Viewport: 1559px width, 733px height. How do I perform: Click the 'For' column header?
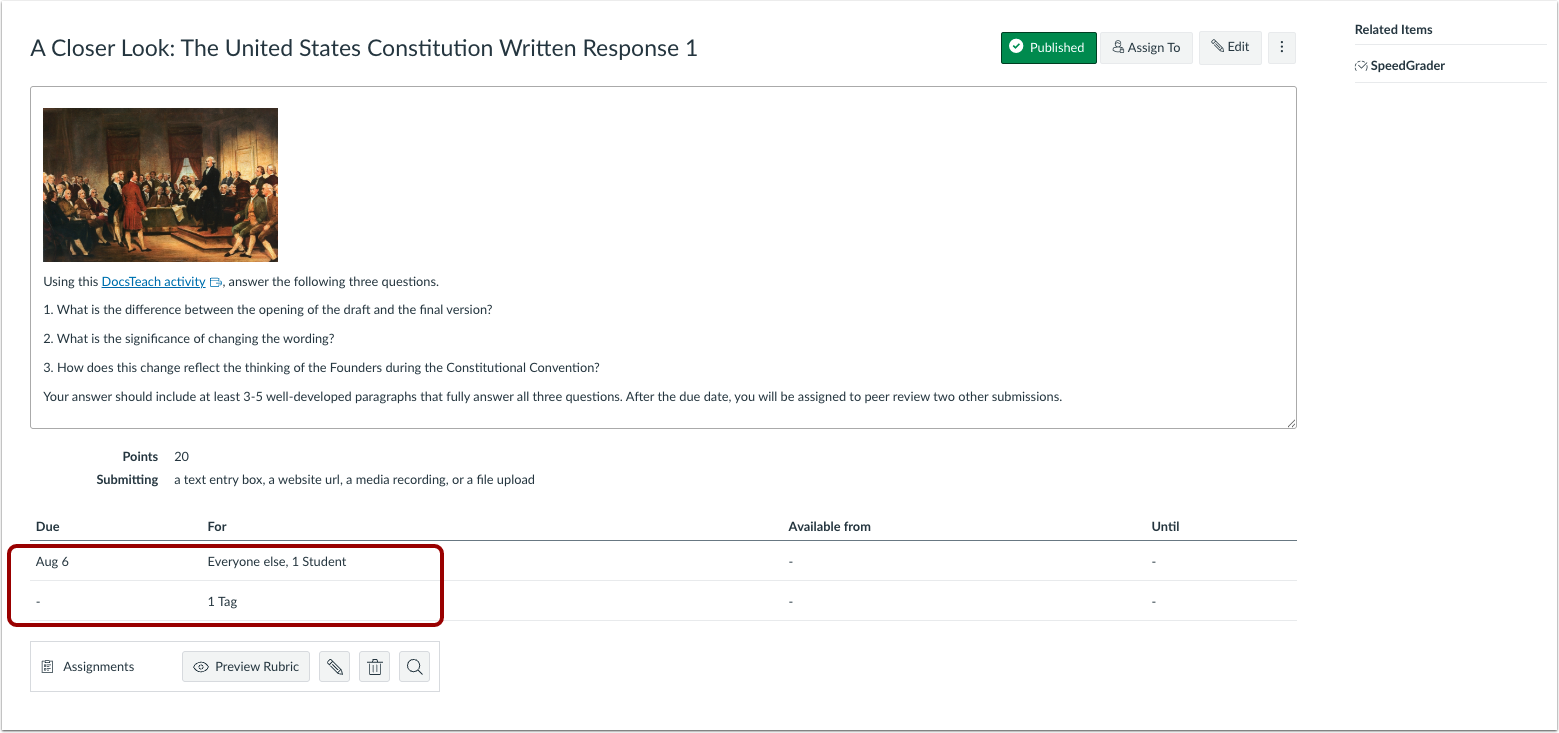pyautogui.click(x=217, y=527)
